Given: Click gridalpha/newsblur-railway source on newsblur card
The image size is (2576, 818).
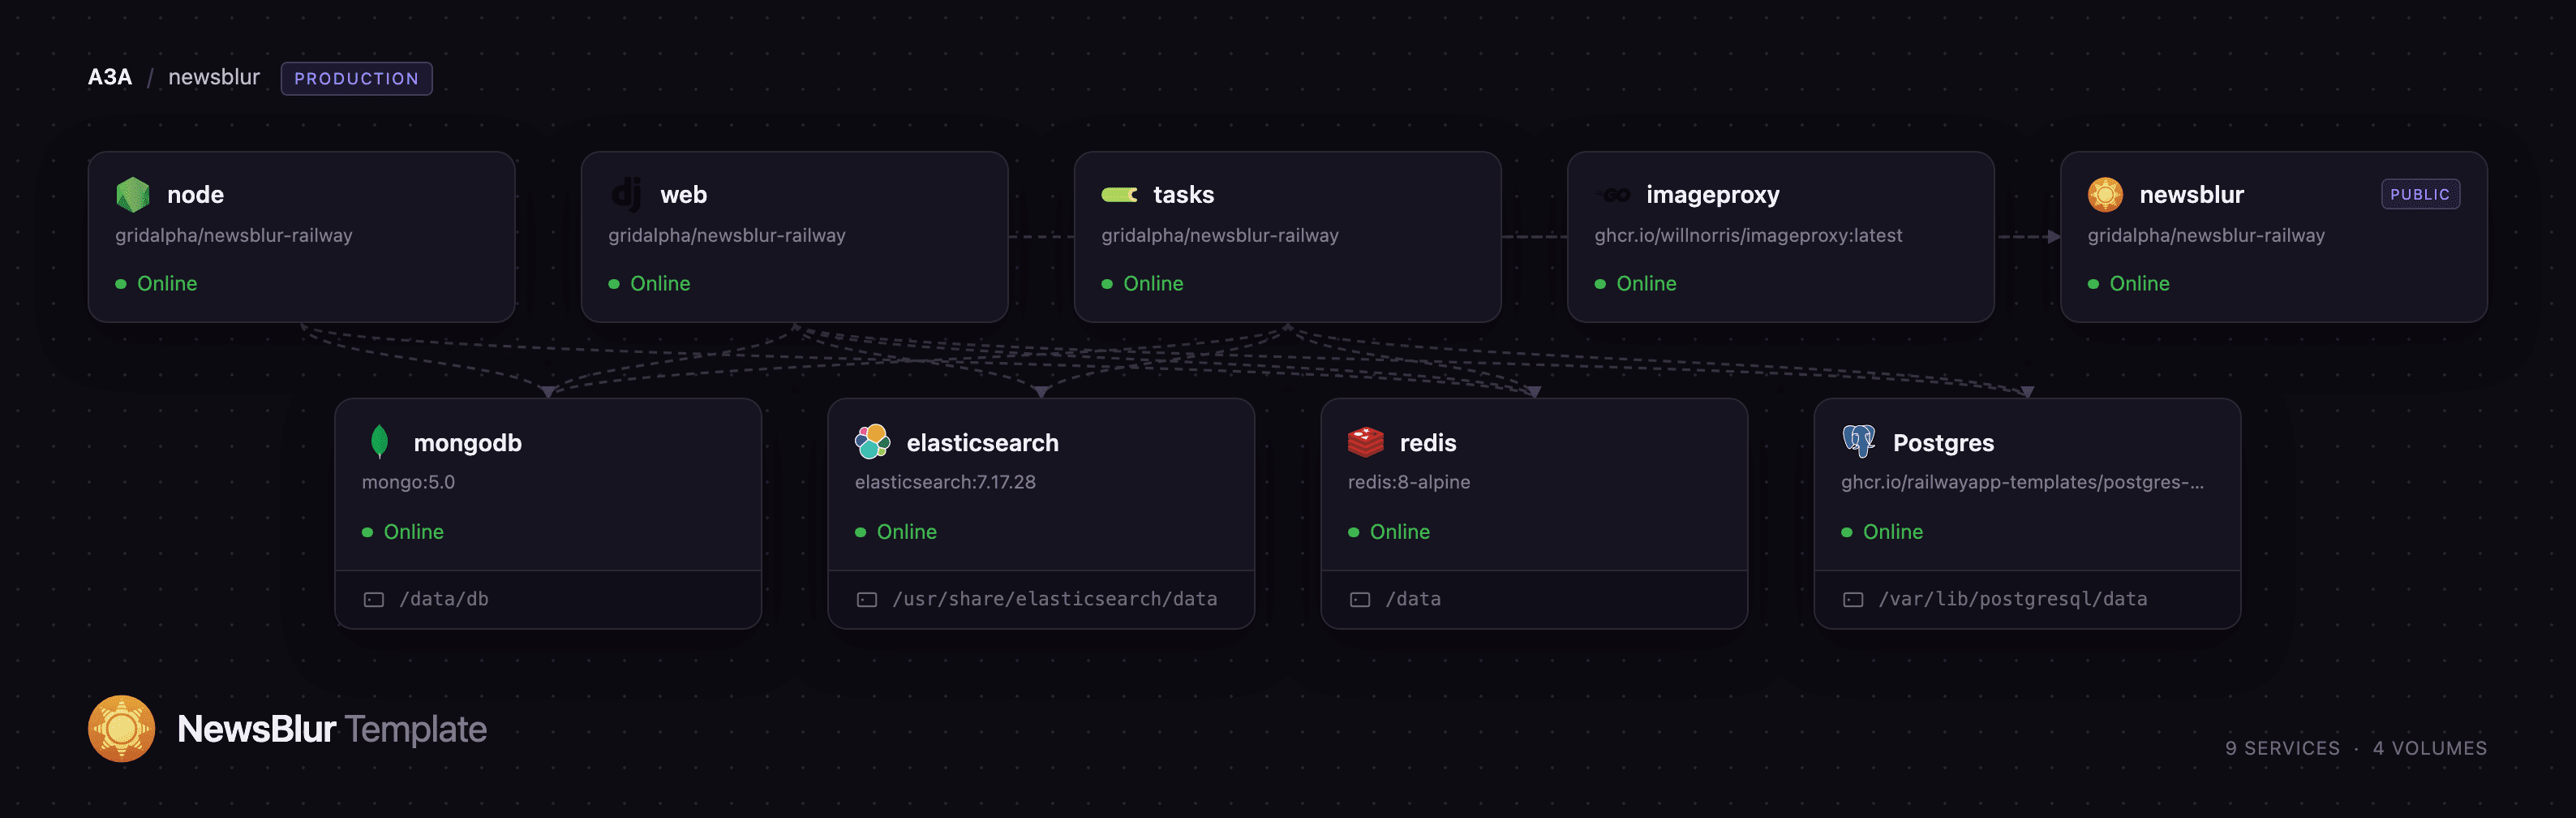Looking at the screenshot, I should point(2206,236).
